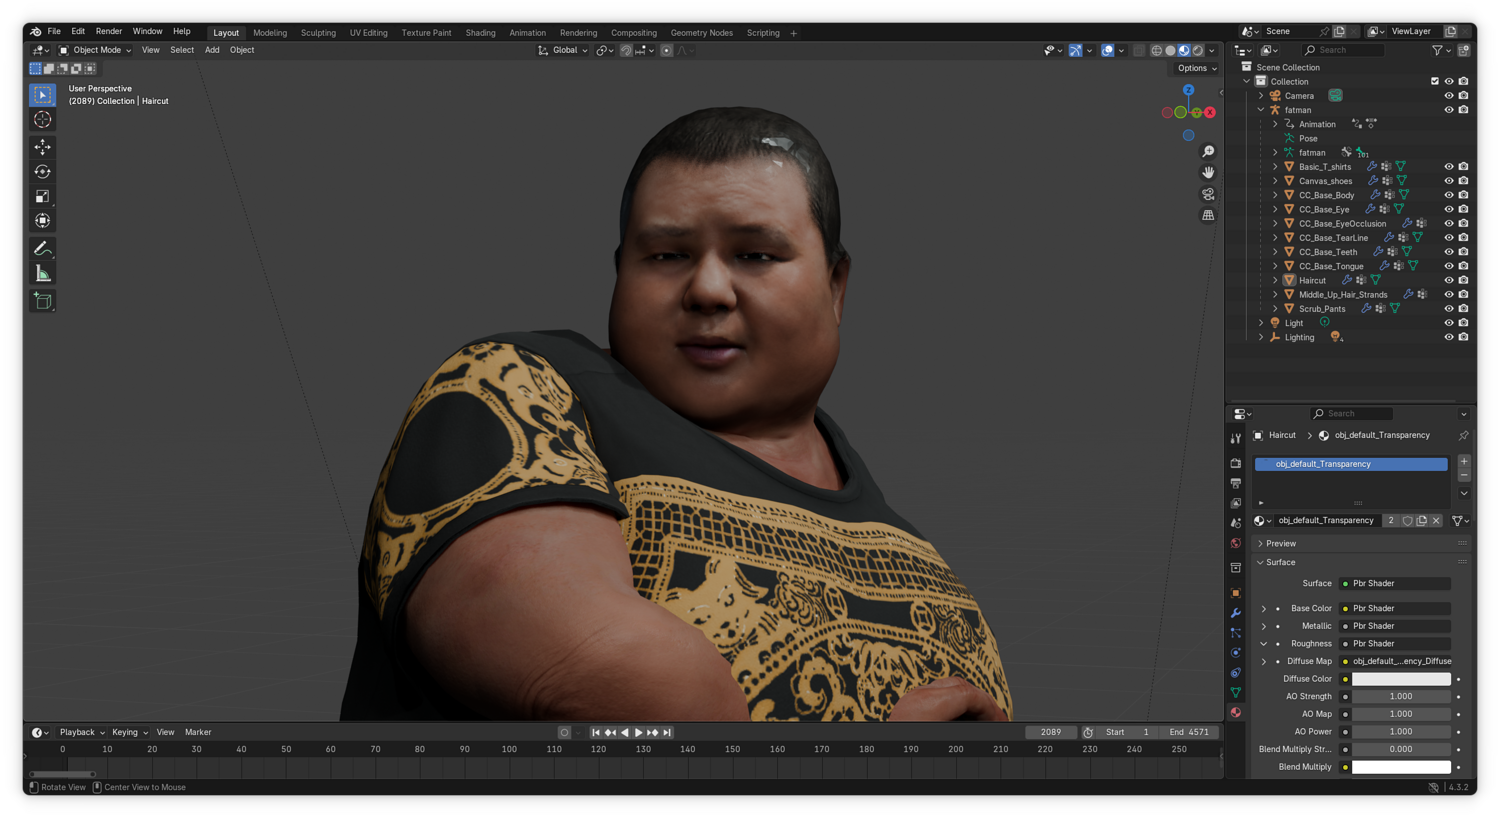Screen dimensions: 1500x818
Task: Toggle visibility of Light collection item
Action: point(1448,323)
